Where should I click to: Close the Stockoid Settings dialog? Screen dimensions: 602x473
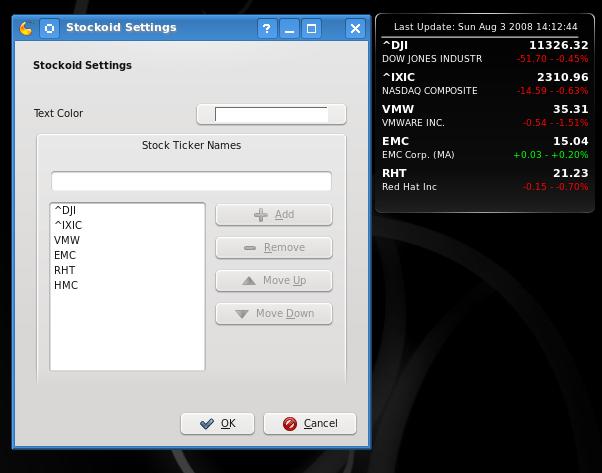(x=355, y=28)
